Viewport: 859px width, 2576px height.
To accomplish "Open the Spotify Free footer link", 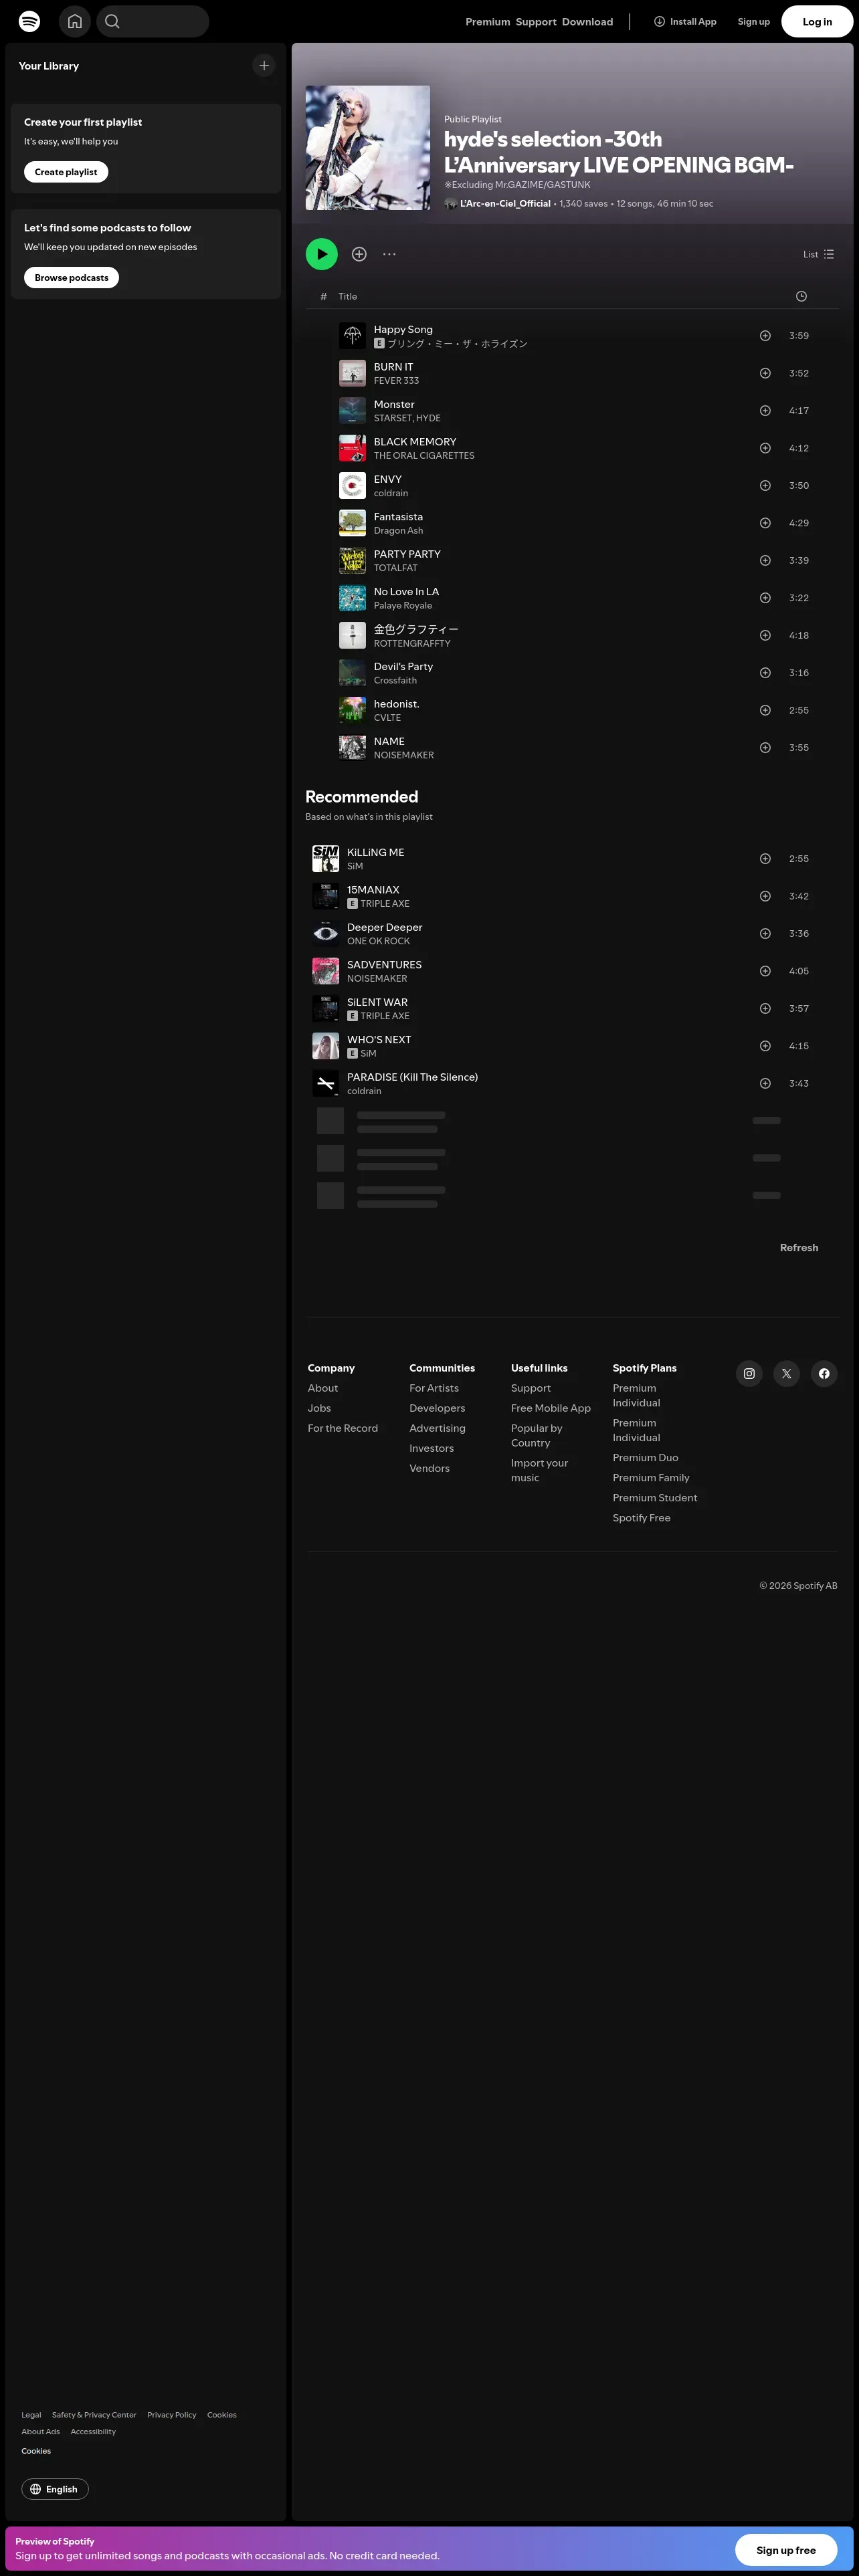I will [642, 1518].
